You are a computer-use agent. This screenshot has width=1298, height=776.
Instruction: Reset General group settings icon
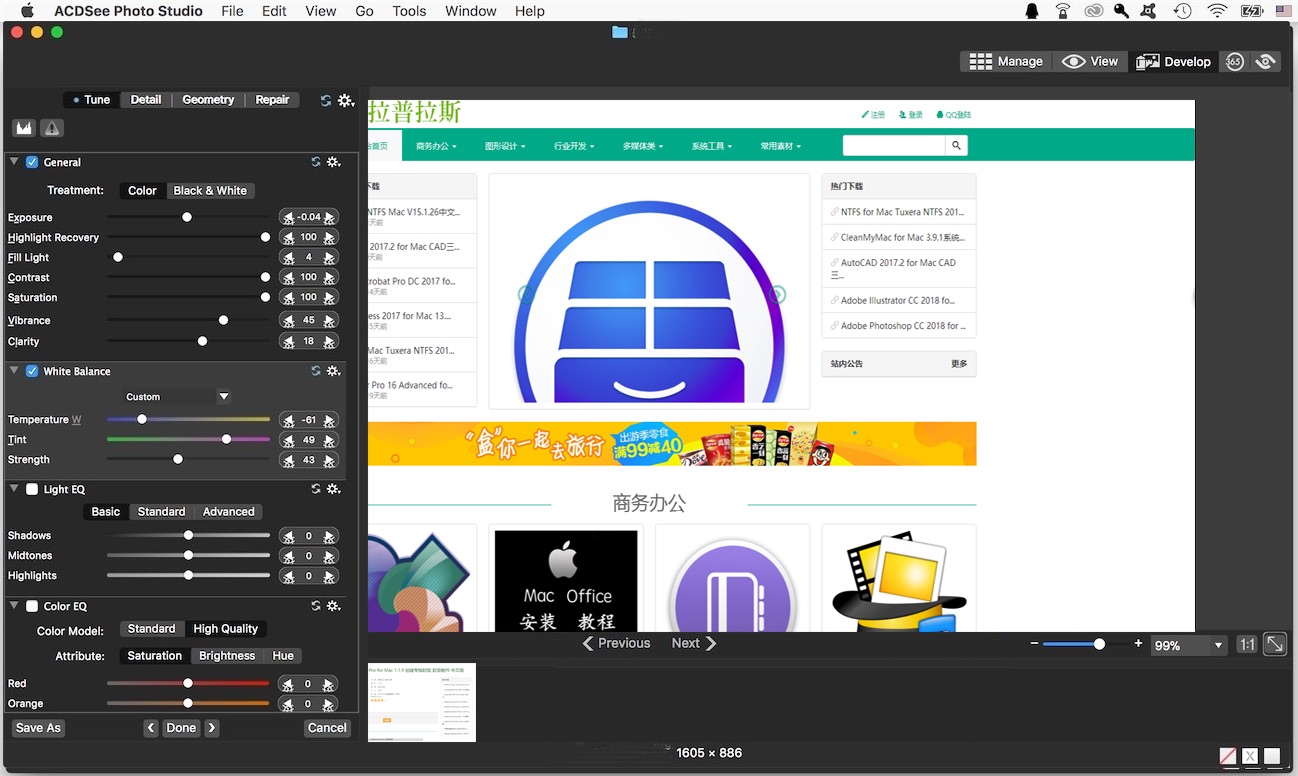coord(316,162)
